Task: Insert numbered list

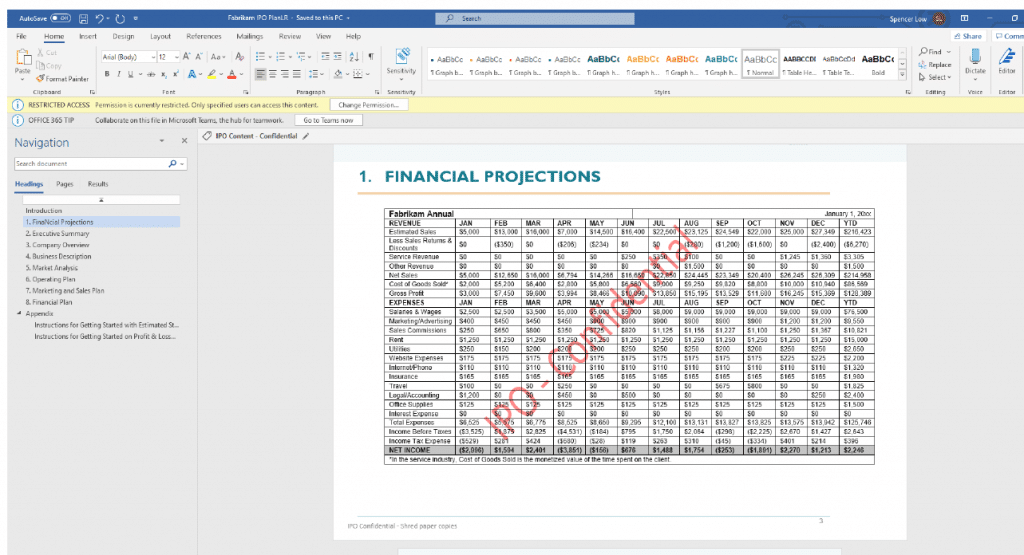Action: click(x=280, y=57)
